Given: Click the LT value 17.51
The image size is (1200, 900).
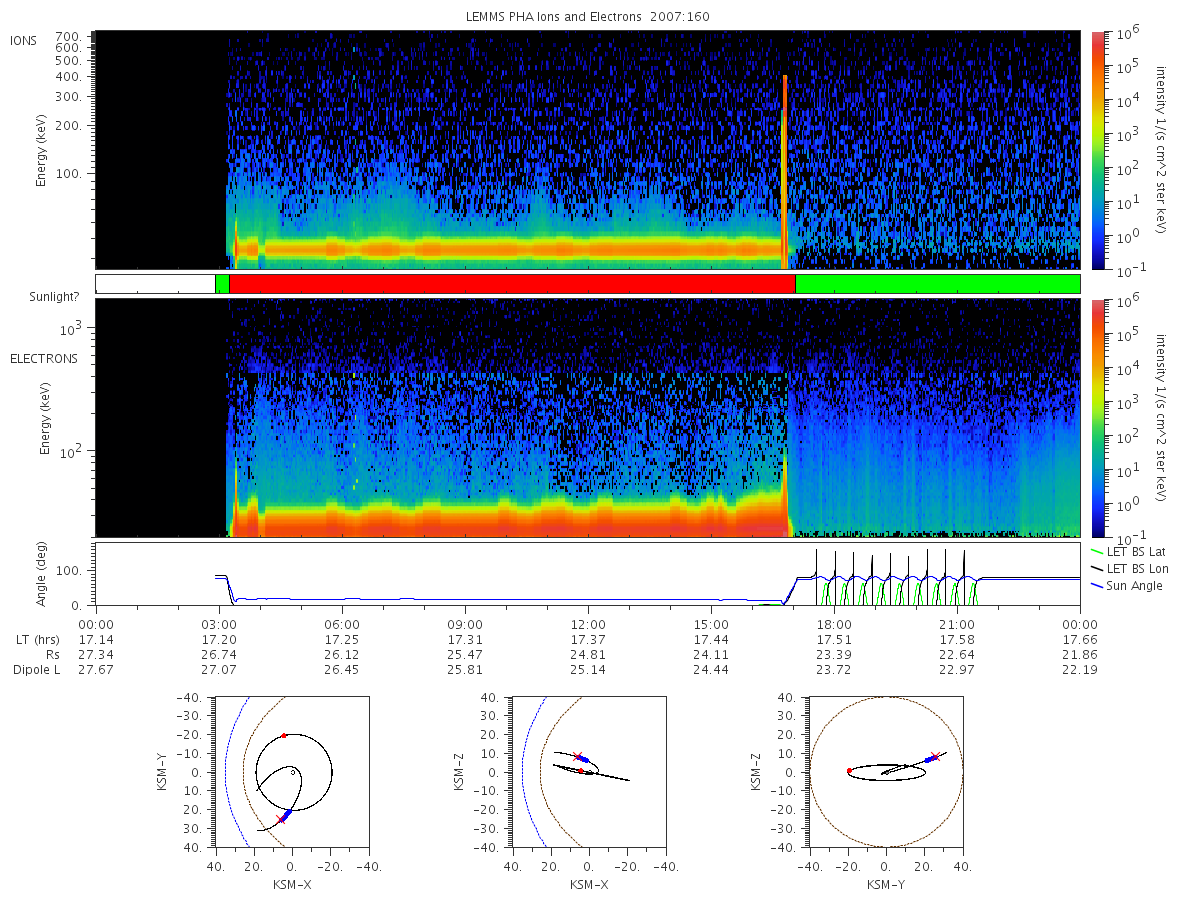Looking at the screenshot, I should click(x=834, y=638).
